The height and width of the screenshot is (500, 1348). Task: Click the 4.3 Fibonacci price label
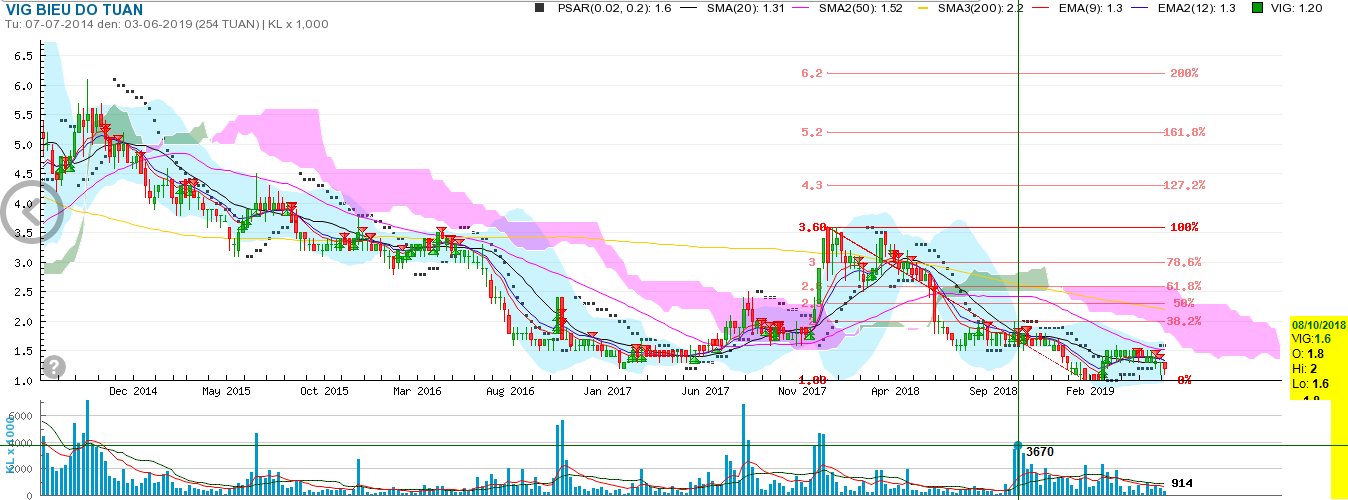click(x=811, y=185)
